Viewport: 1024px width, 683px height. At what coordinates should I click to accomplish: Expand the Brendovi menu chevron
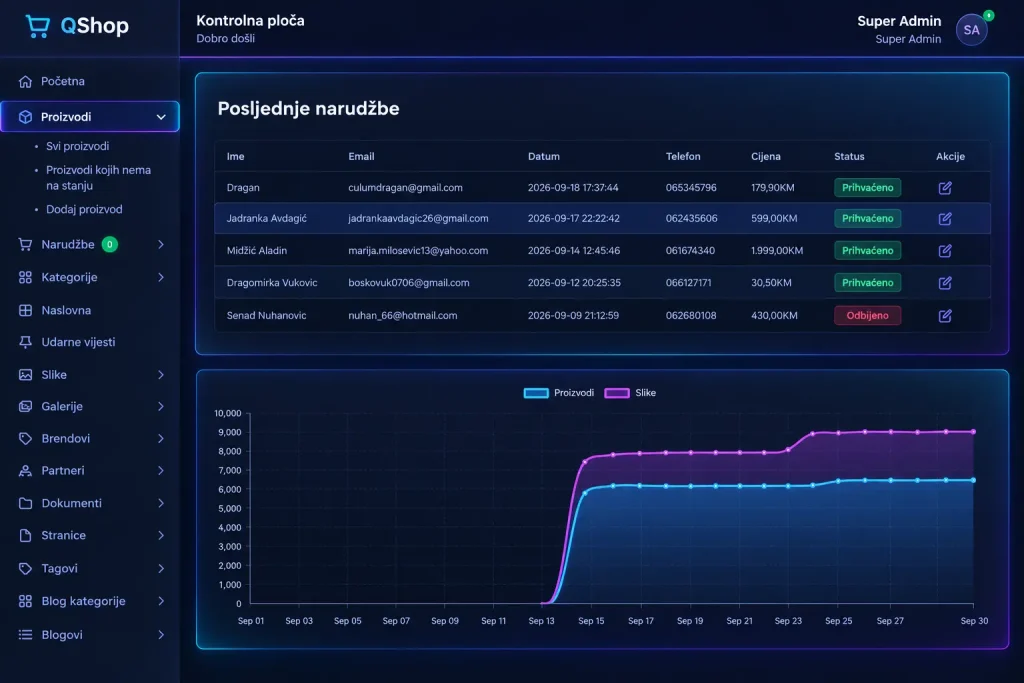[x=161, y=438]
